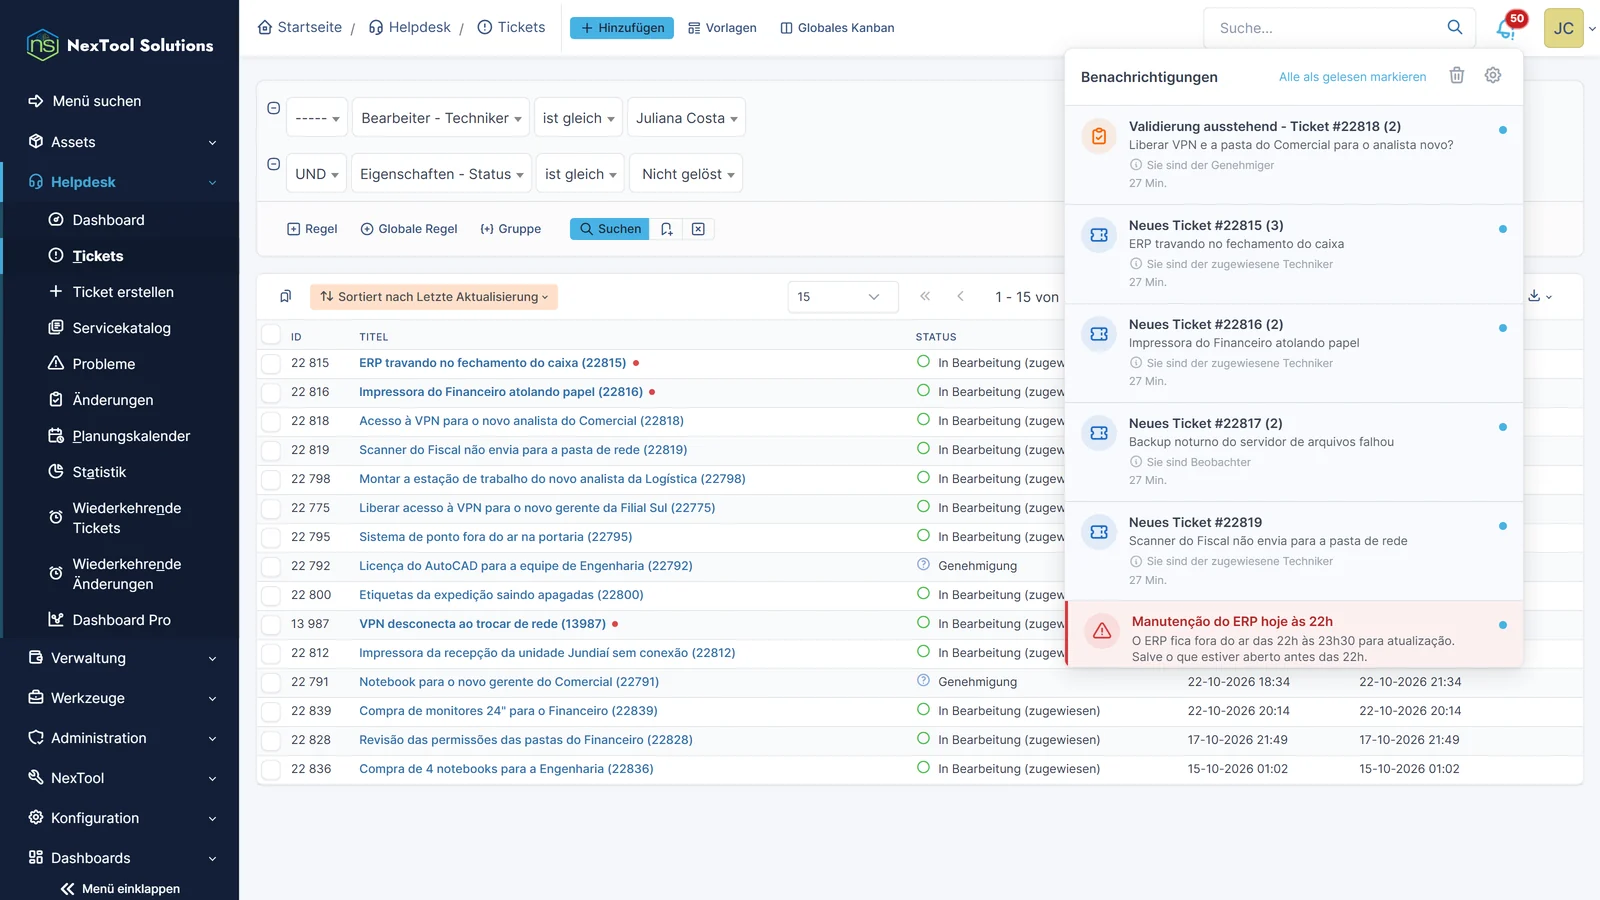
Task: Go to the first page of results
Action: [925, 296]
